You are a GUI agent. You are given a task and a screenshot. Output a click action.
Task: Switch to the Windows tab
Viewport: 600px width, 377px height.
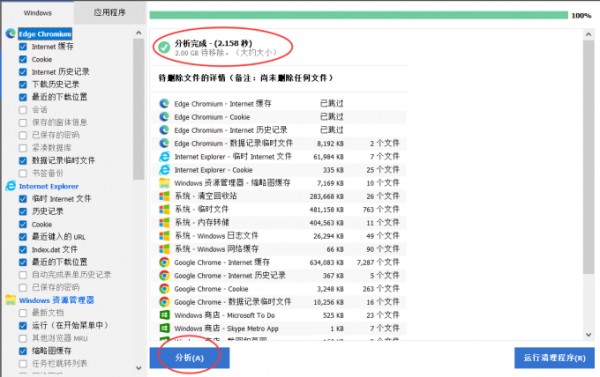coord(38,13)
